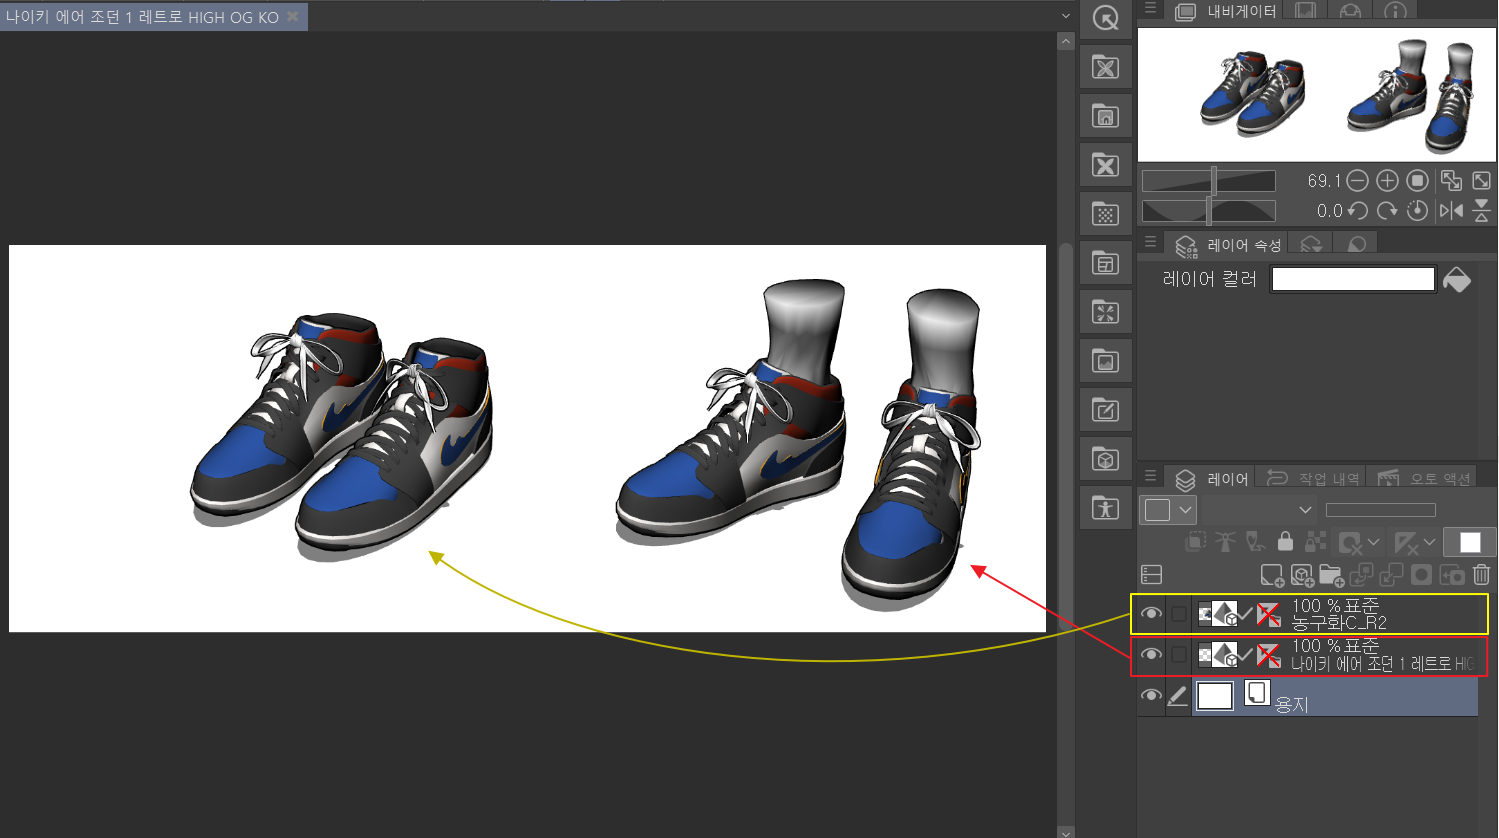The image size is (1499, 838).
Task: Click 레이어 컬러 white color swatch
Action: pos(1353,279)
